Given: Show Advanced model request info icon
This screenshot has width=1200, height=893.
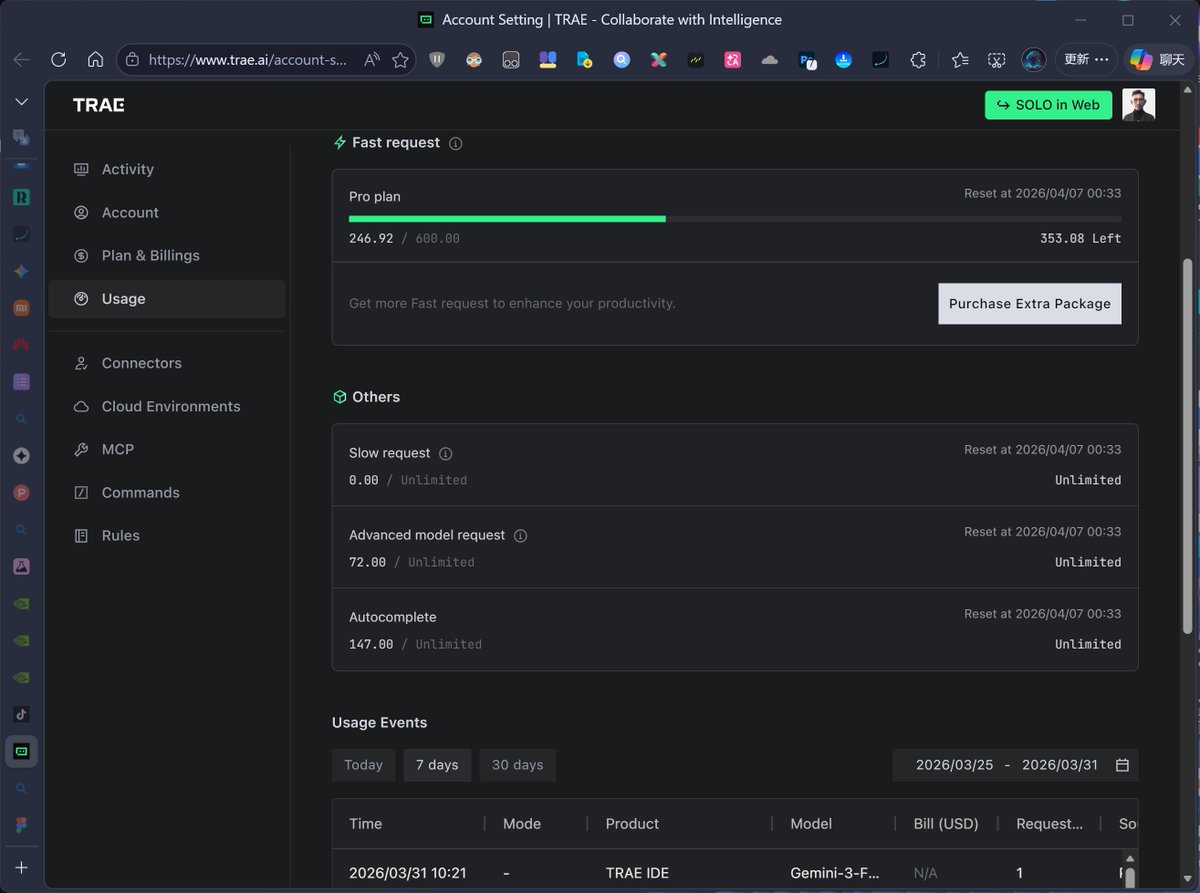Looking at the screenshot, I should (x=520, y=535).
